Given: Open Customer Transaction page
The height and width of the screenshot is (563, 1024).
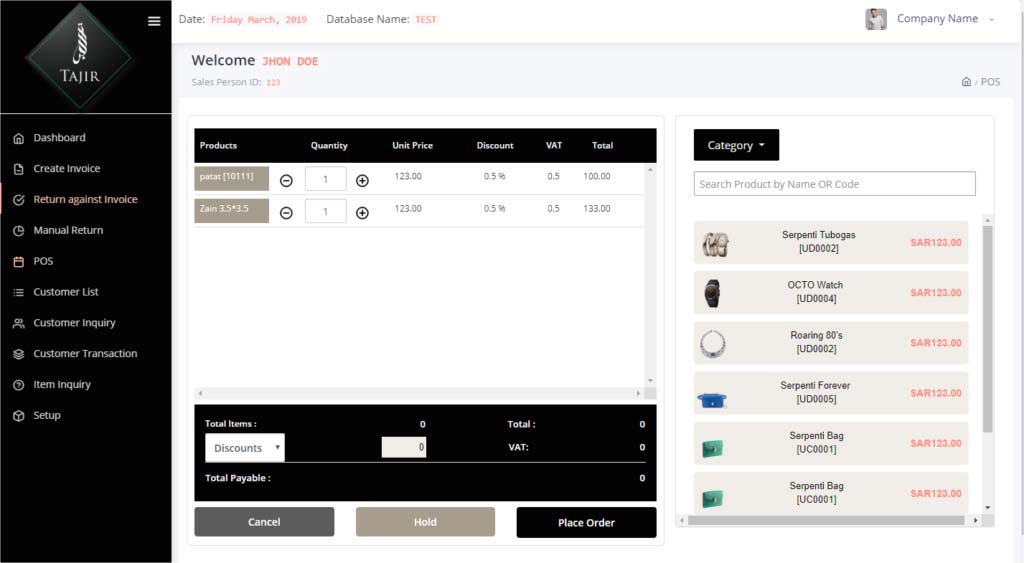Looking at the screenshot, I should tap(86, 353).
